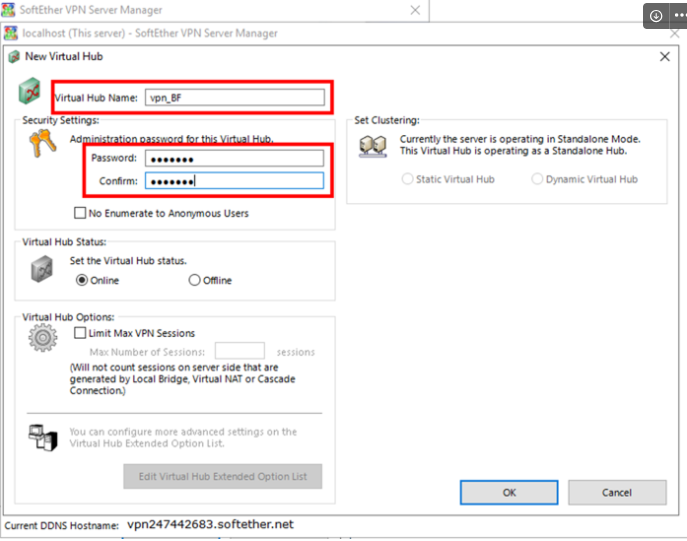Click the safe icon in Virtual Hub Status
This screenshot has width=687, height=541.
[41, 268]
